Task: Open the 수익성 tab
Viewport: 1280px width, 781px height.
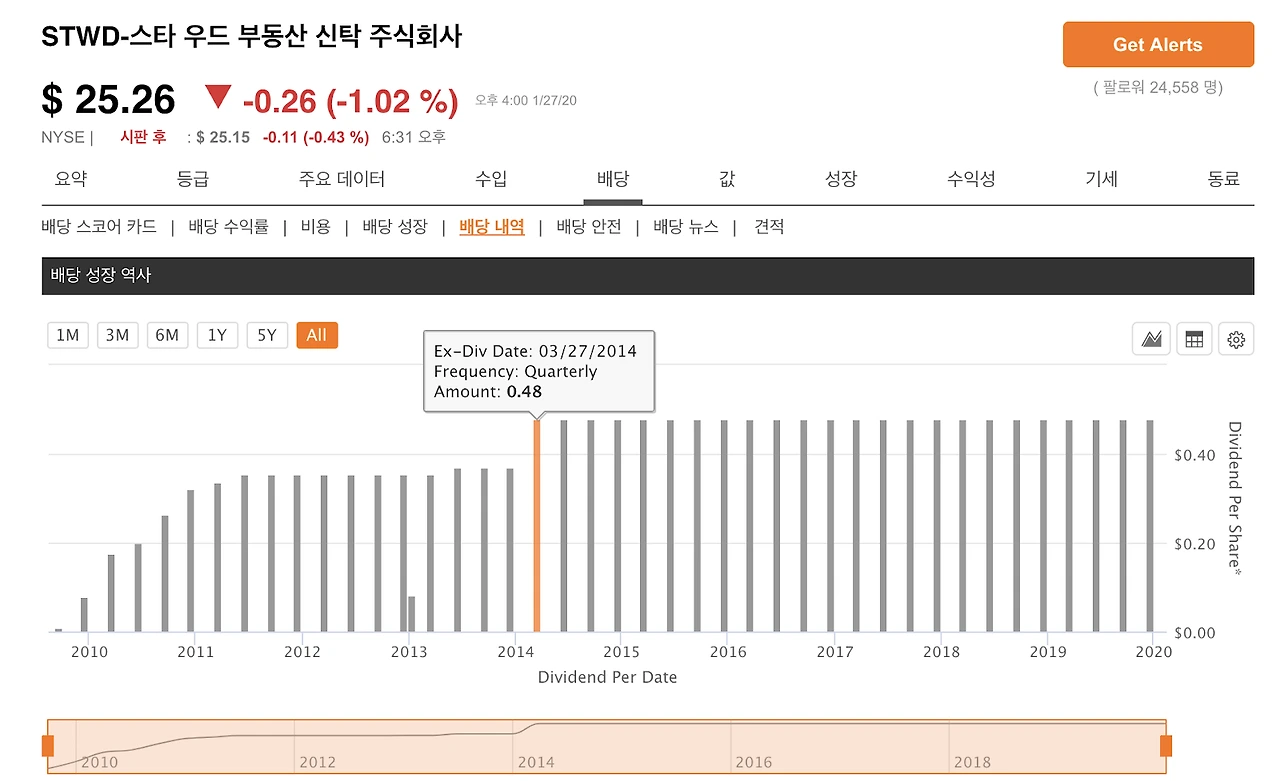Action: [971, 179]
